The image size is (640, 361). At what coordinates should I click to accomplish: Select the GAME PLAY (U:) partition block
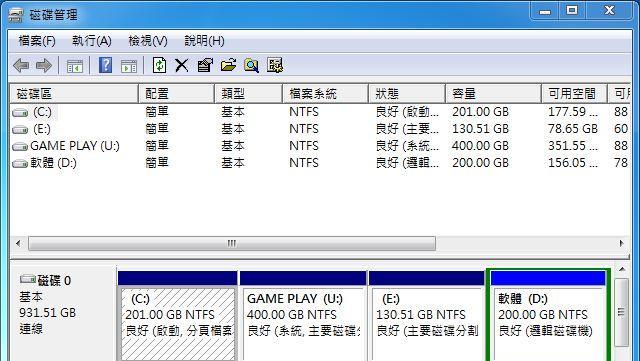tap(303, 316)
